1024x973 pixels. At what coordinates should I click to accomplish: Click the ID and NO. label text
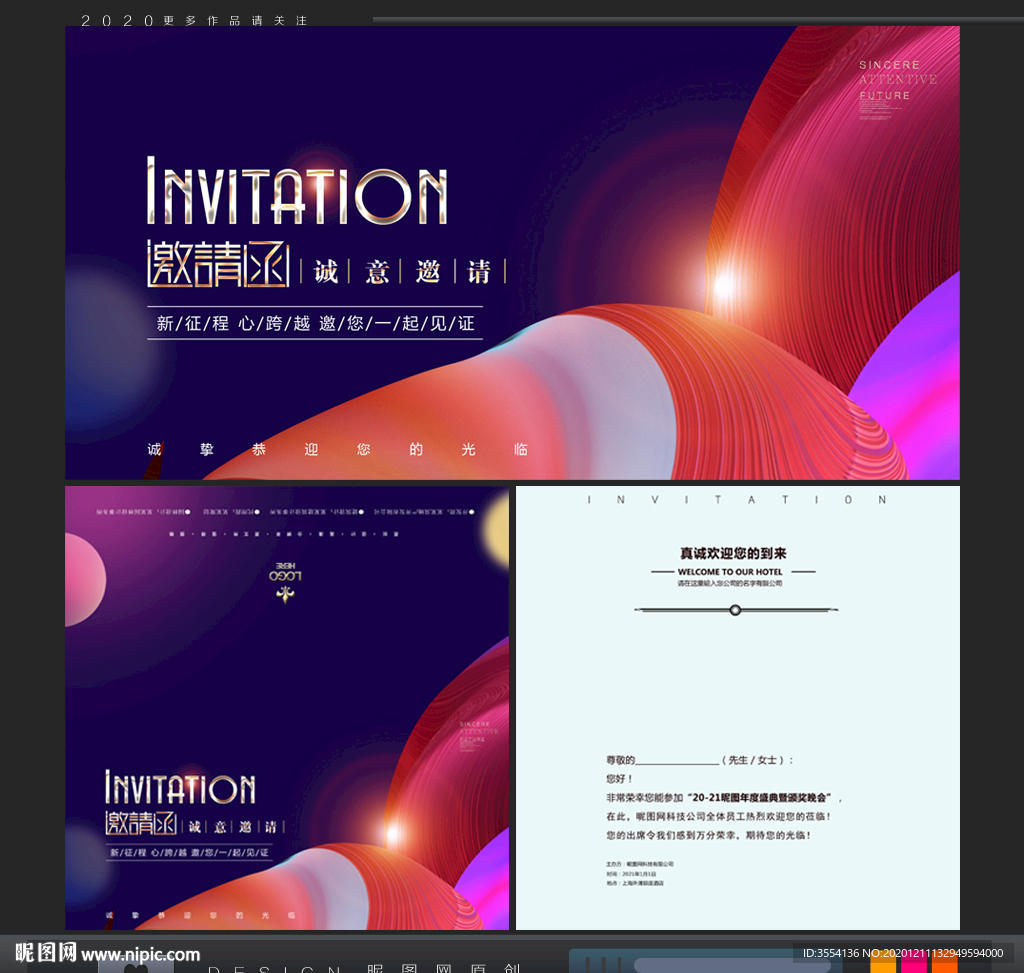pos(902,953)
